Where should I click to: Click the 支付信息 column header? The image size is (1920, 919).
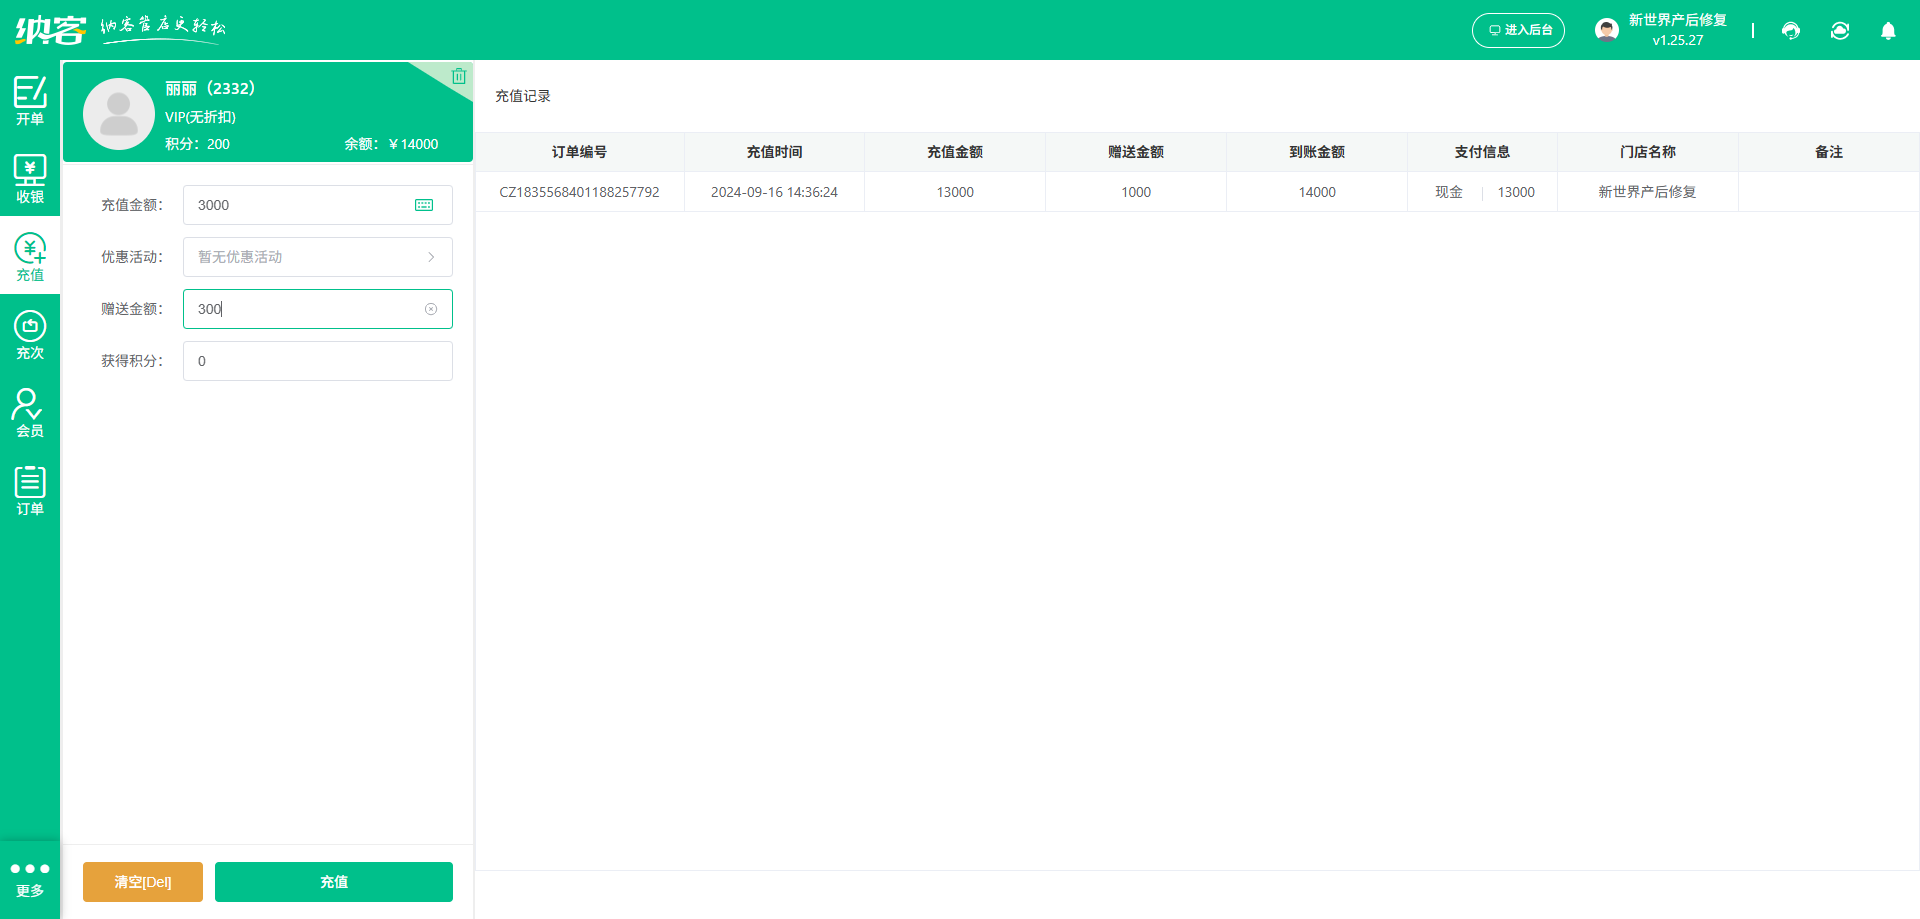1482,152
